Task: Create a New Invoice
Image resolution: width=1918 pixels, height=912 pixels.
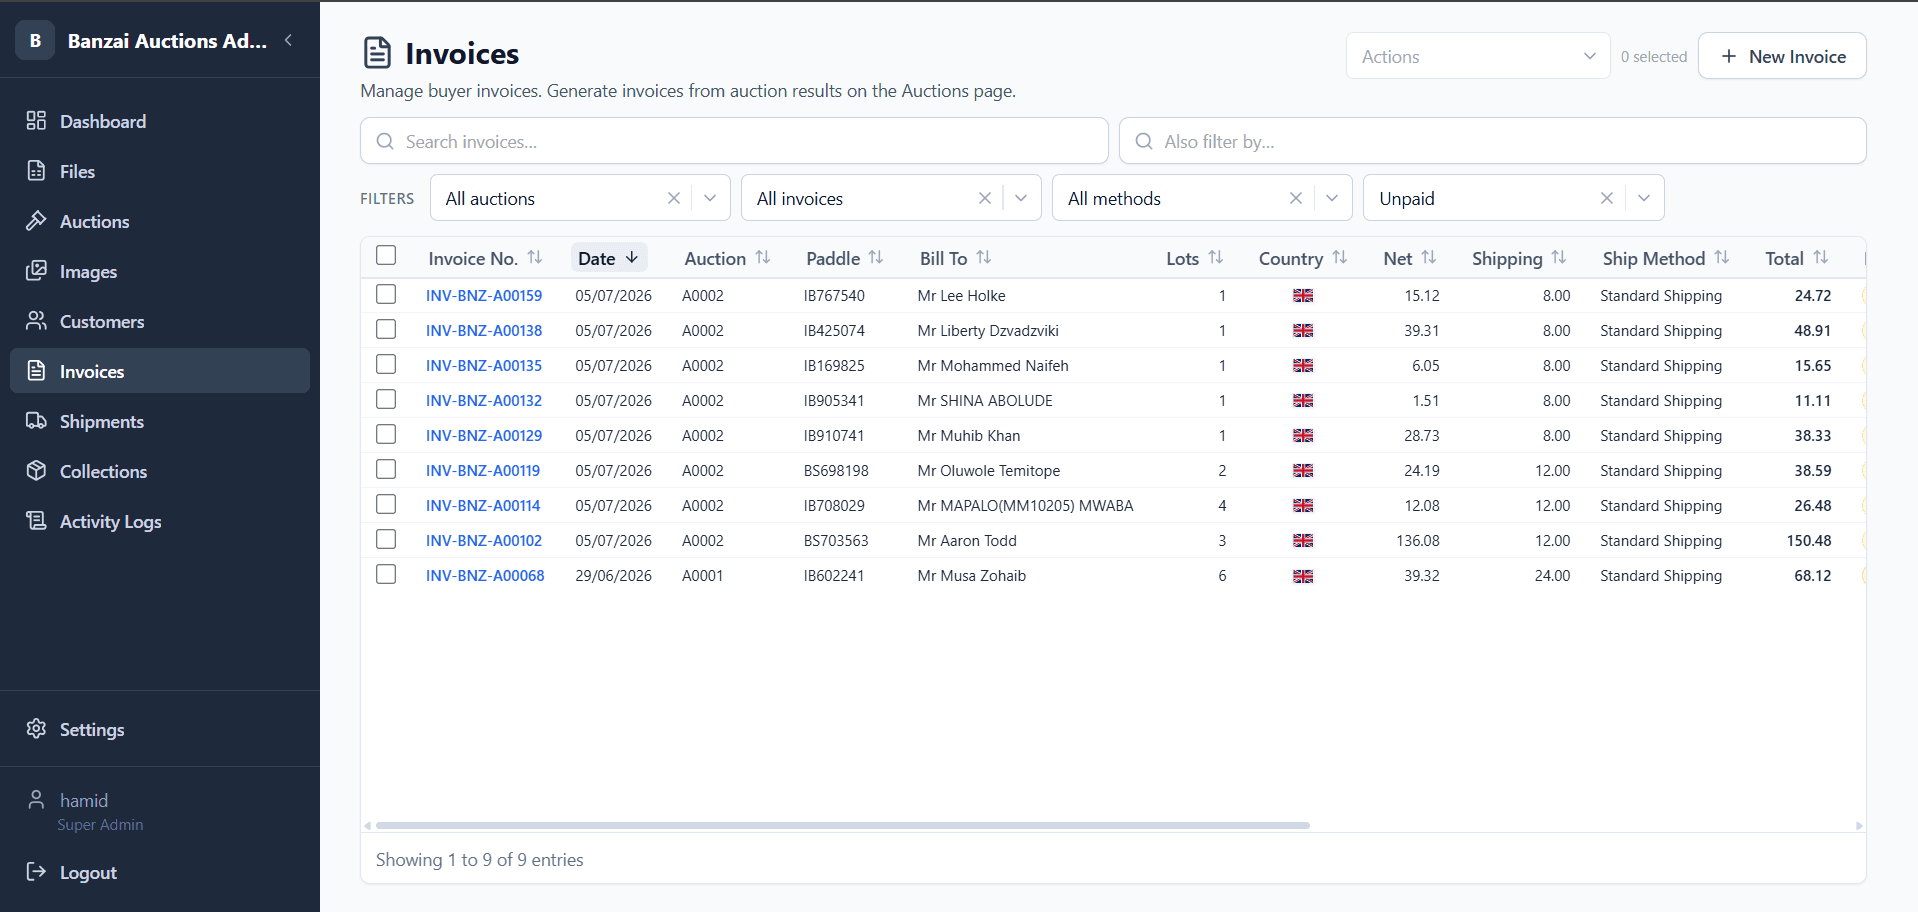Action: [1782, 56]
